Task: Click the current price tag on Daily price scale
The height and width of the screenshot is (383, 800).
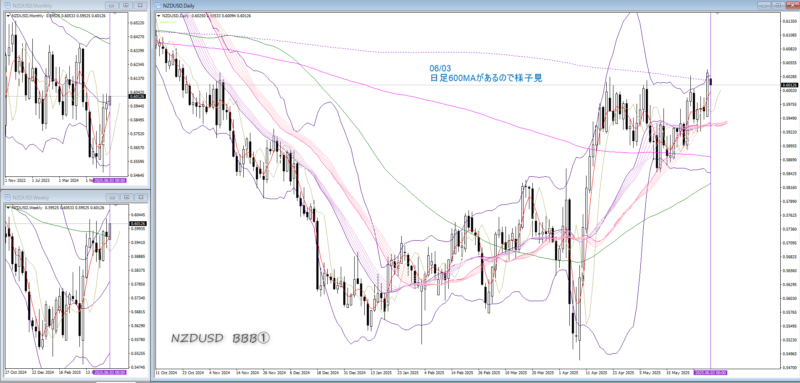Action: point(790,85)
